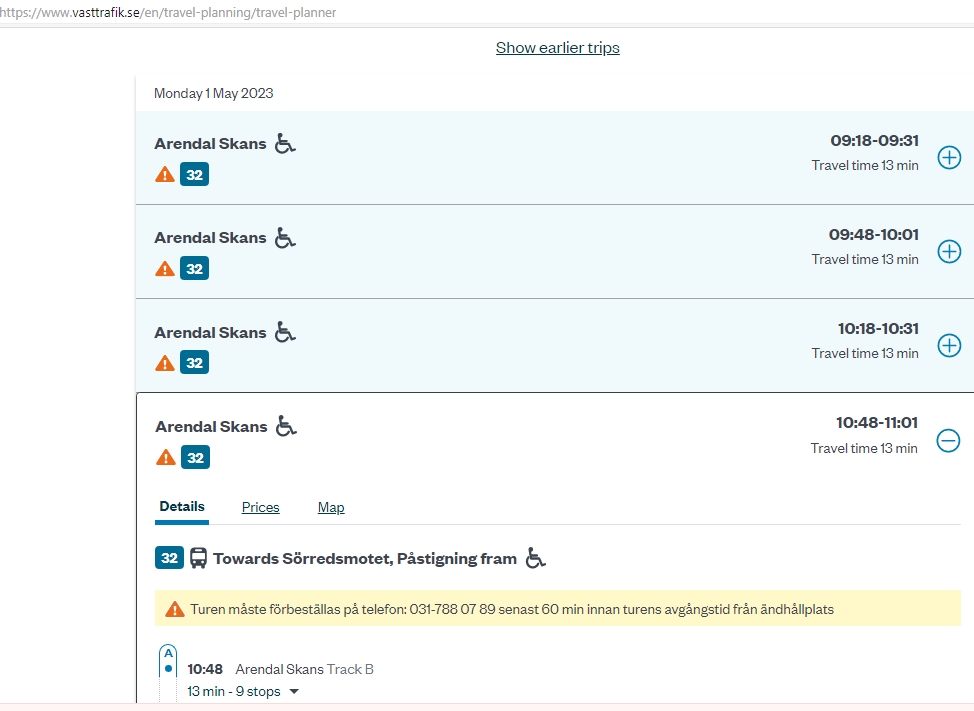
Task: Click wheelchair icon on 10:18 trip
Action: click(286, 332)
